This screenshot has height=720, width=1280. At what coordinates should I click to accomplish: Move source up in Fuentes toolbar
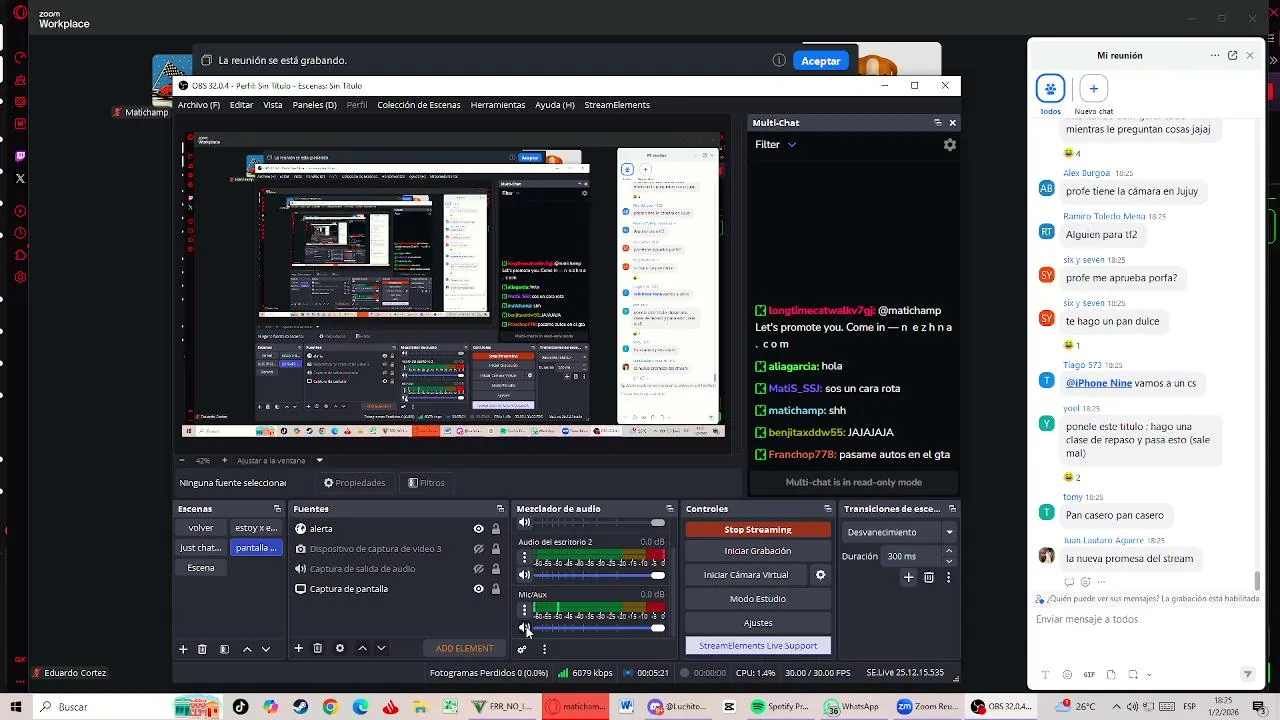pos(362,649)
